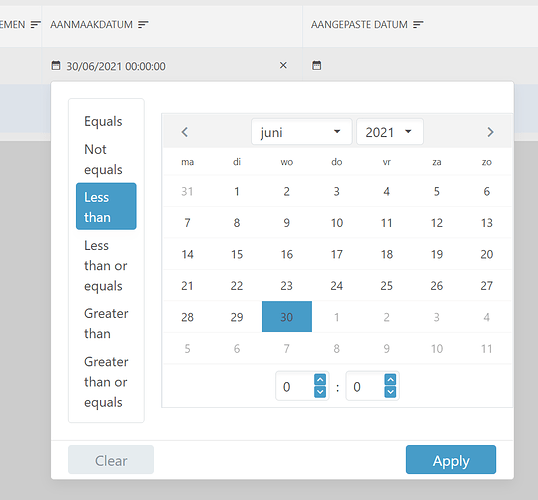538x500 pixels.
Task: Click the sort icon next to AANGEPASTE DATUM
Action: (418, 24)
